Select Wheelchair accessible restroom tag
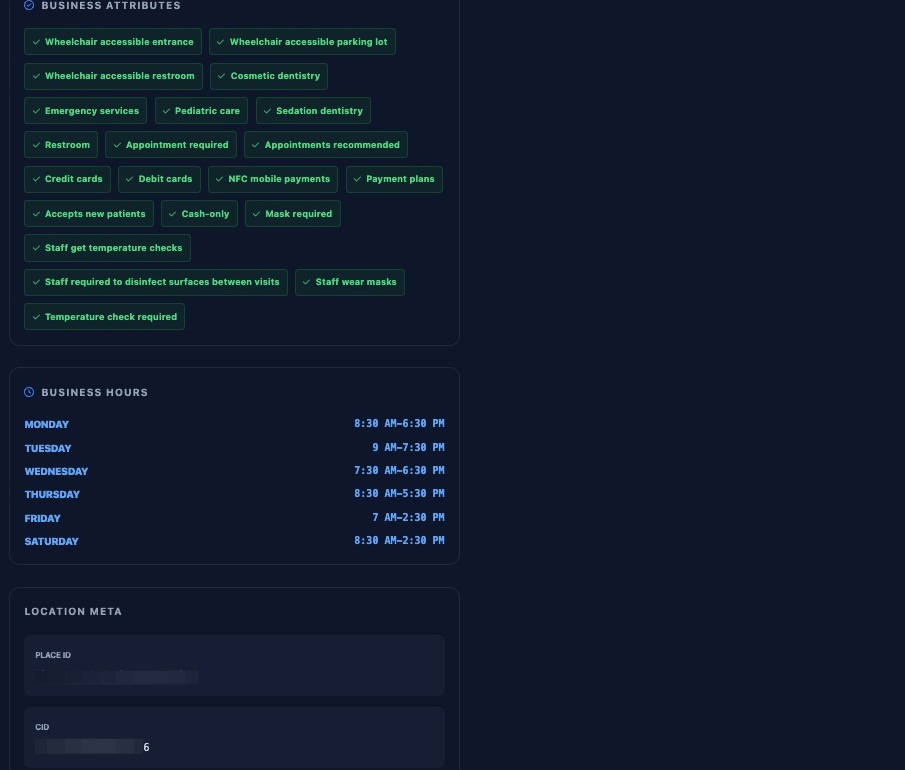Screen dimensions: 905x770 [114, 76]
